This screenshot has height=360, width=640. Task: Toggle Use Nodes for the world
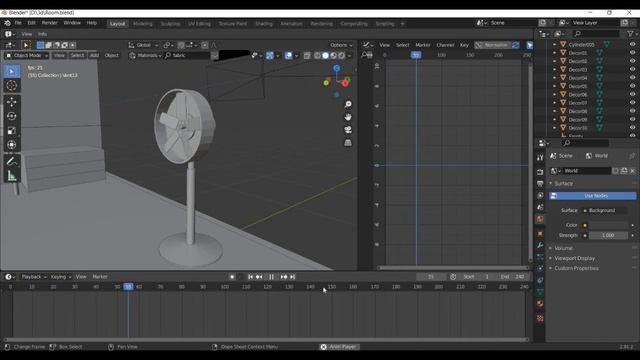(592, 196)
